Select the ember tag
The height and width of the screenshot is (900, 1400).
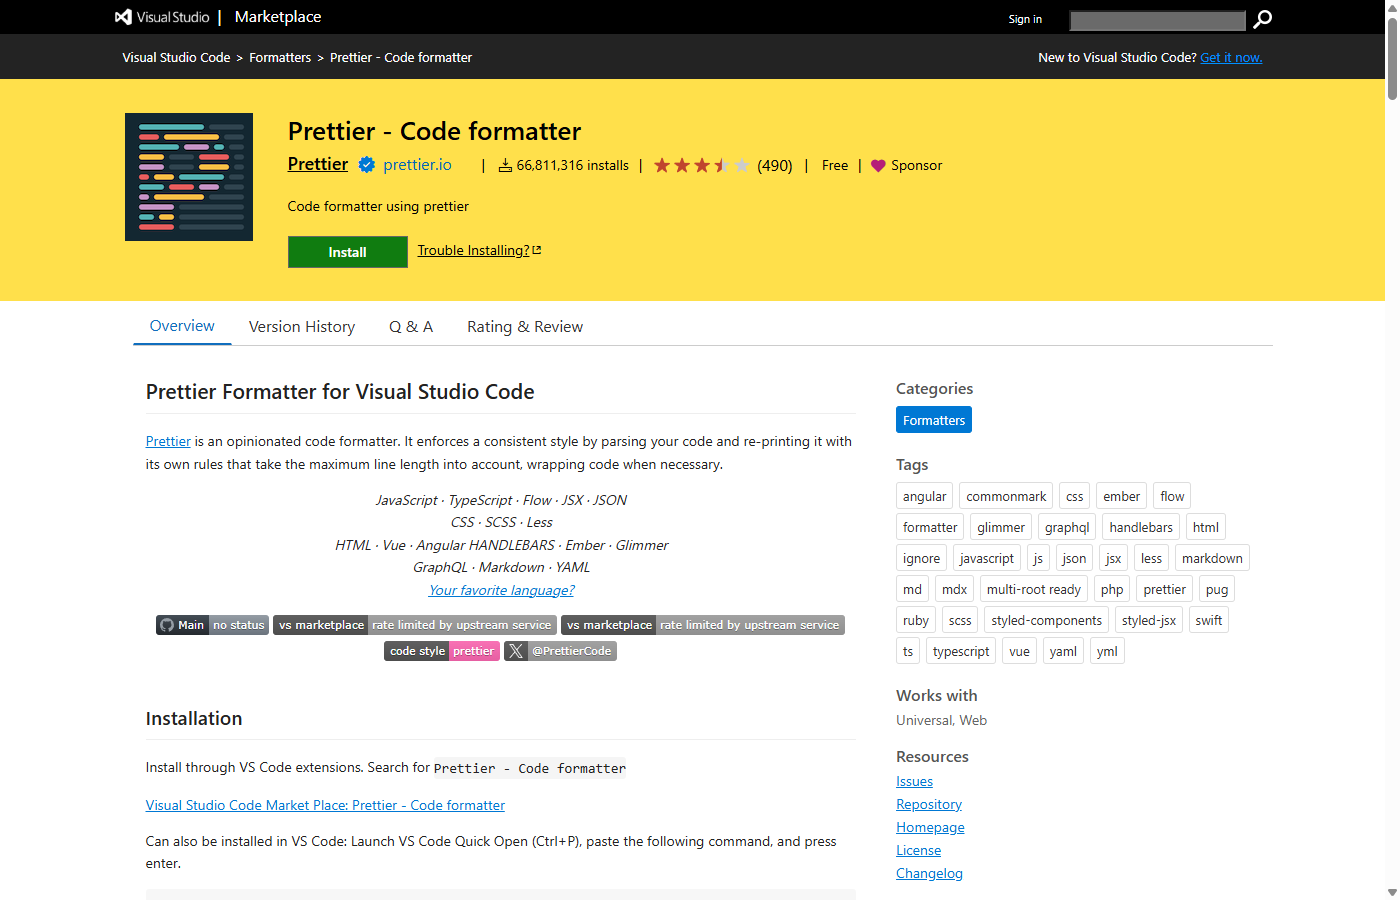1121,496
